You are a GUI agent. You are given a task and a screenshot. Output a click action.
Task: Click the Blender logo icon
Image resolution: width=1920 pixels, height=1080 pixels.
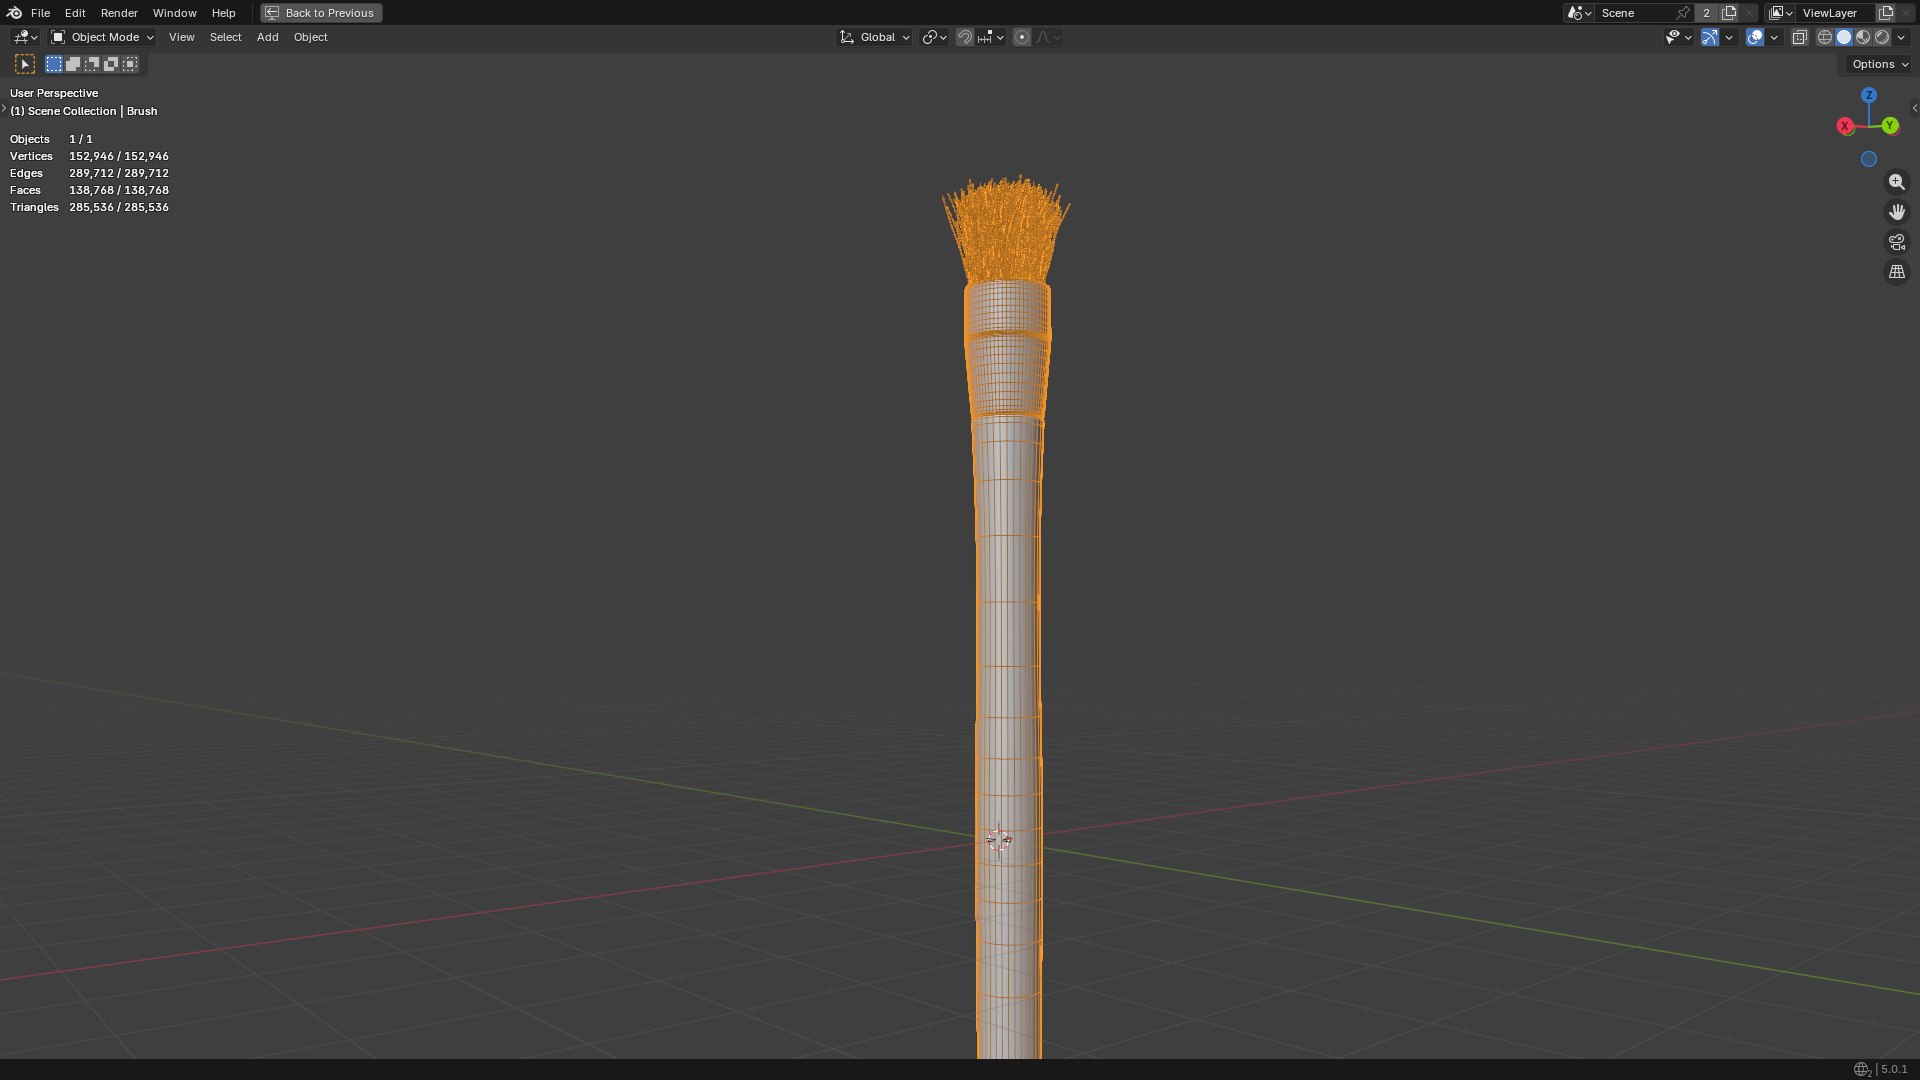14,13
